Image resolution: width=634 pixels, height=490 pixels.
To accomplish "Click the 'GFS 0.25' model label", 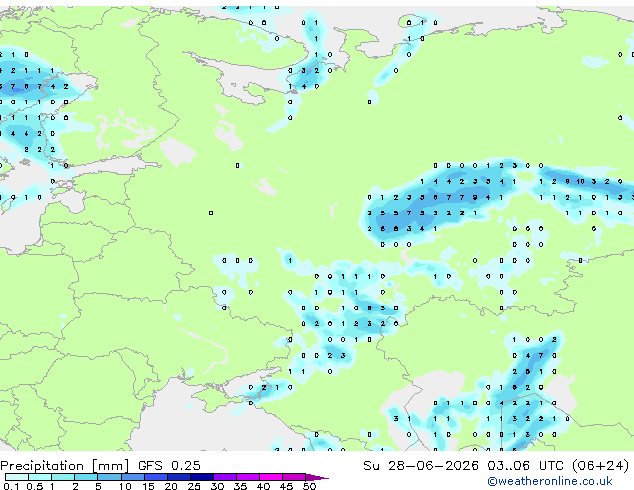I will point(169,466).
